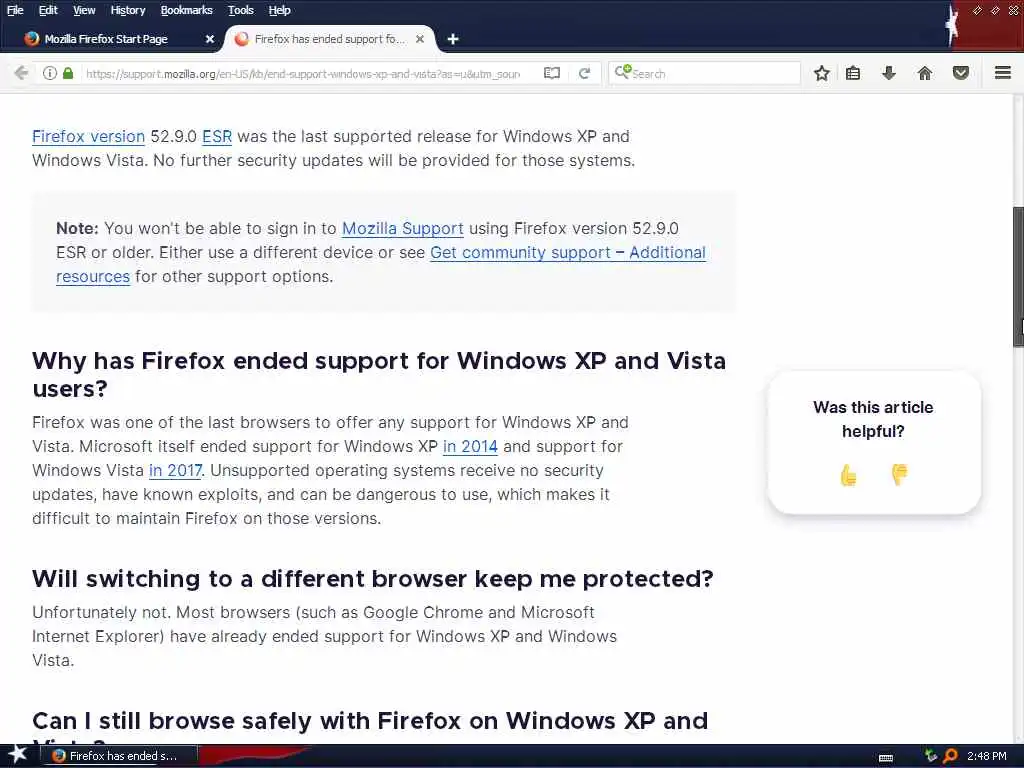Screen dimensions: 1024x768
Task: Follow the 'Firefox version' link
Action: 88,136
